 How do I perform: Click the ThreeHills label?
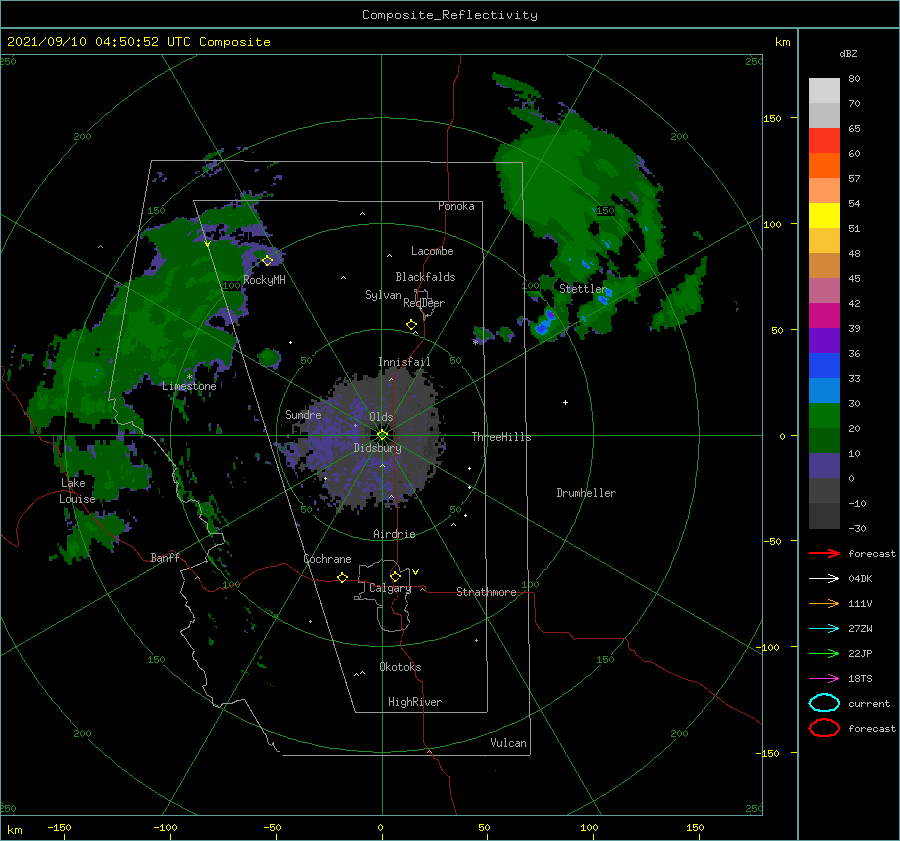[x=501, y=437]
